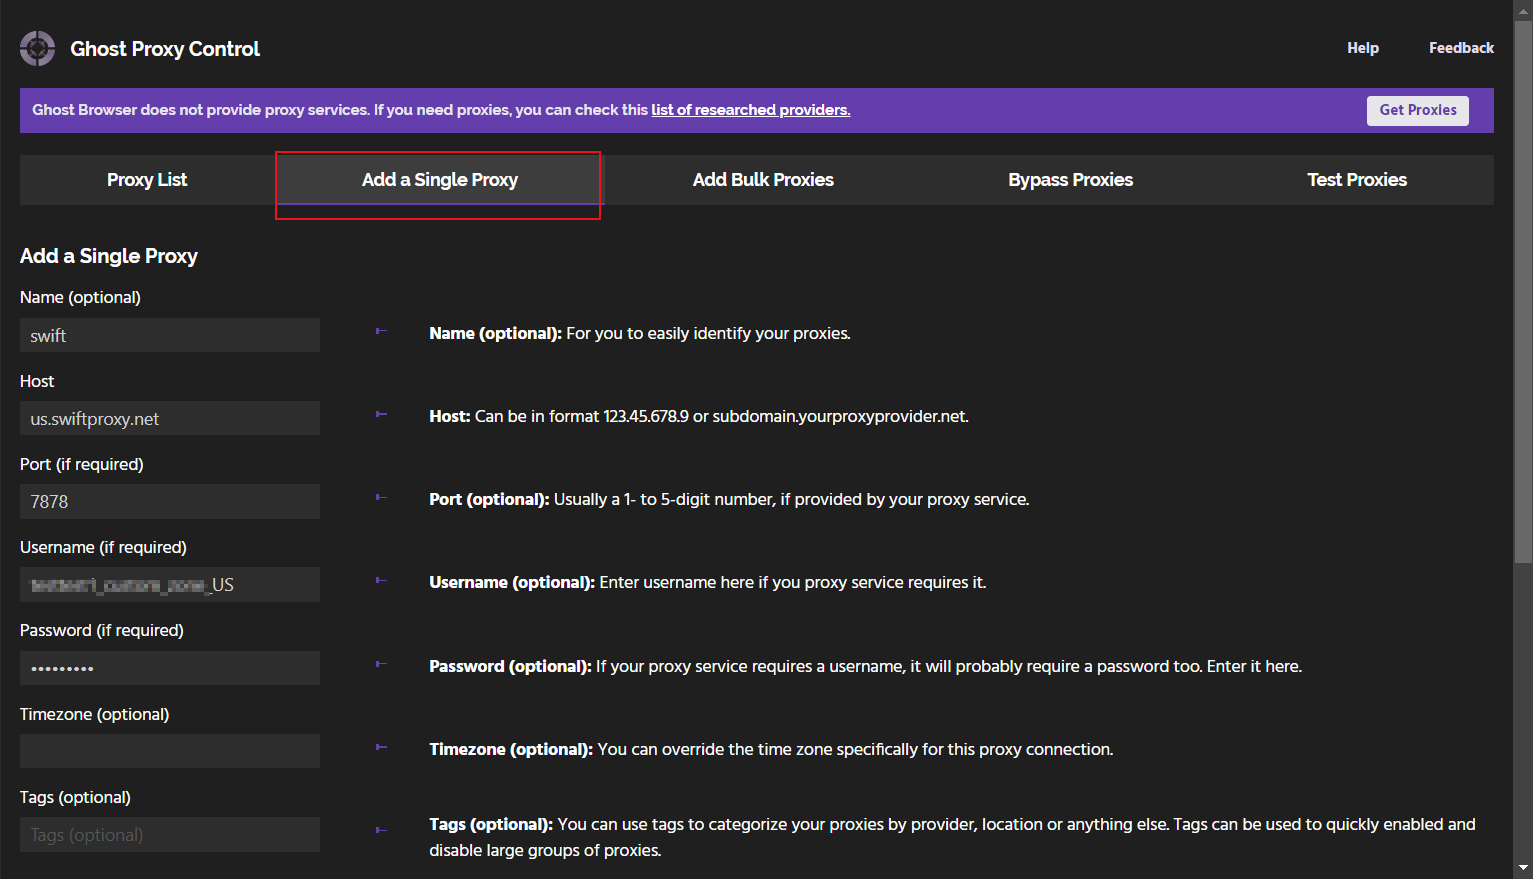Screen dimensions: 1533x879
Task: Click the arrow icon beside Host description
Action: [381, 415]
